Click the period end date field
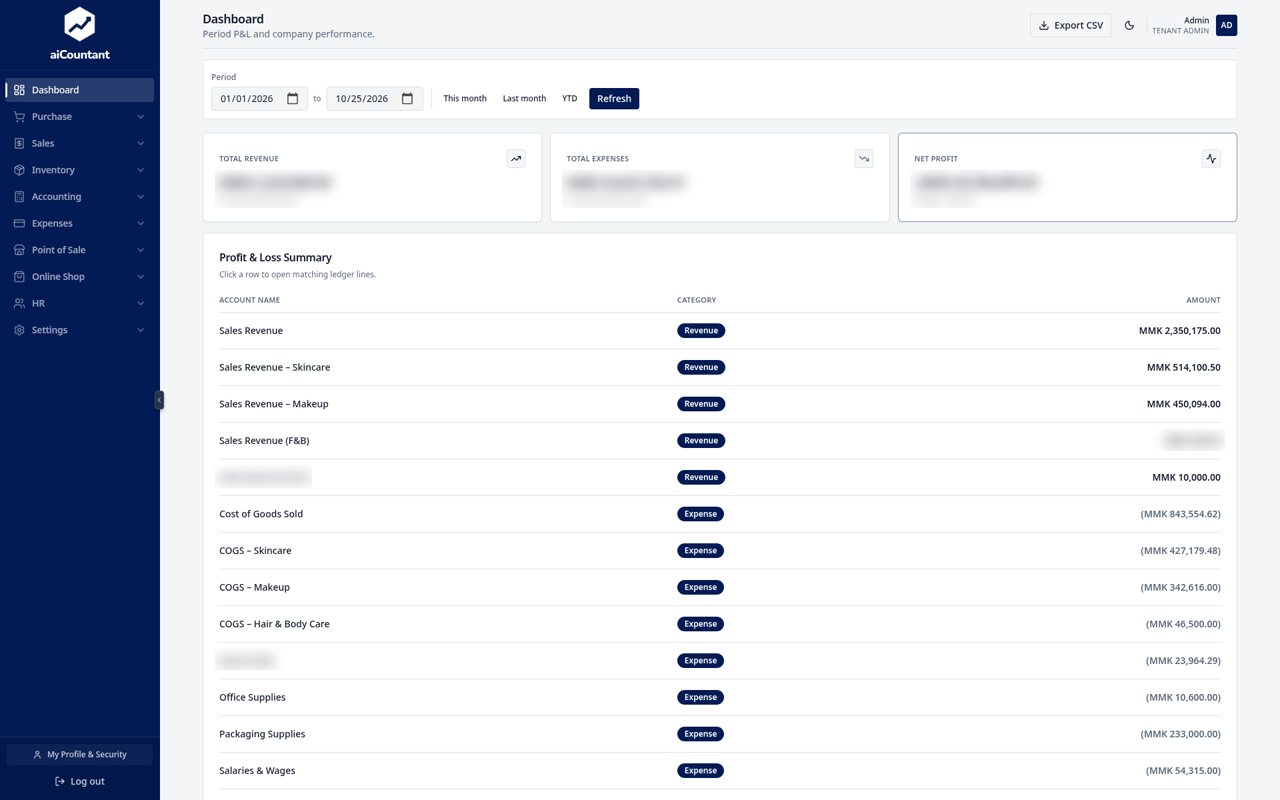 [374, 99]
